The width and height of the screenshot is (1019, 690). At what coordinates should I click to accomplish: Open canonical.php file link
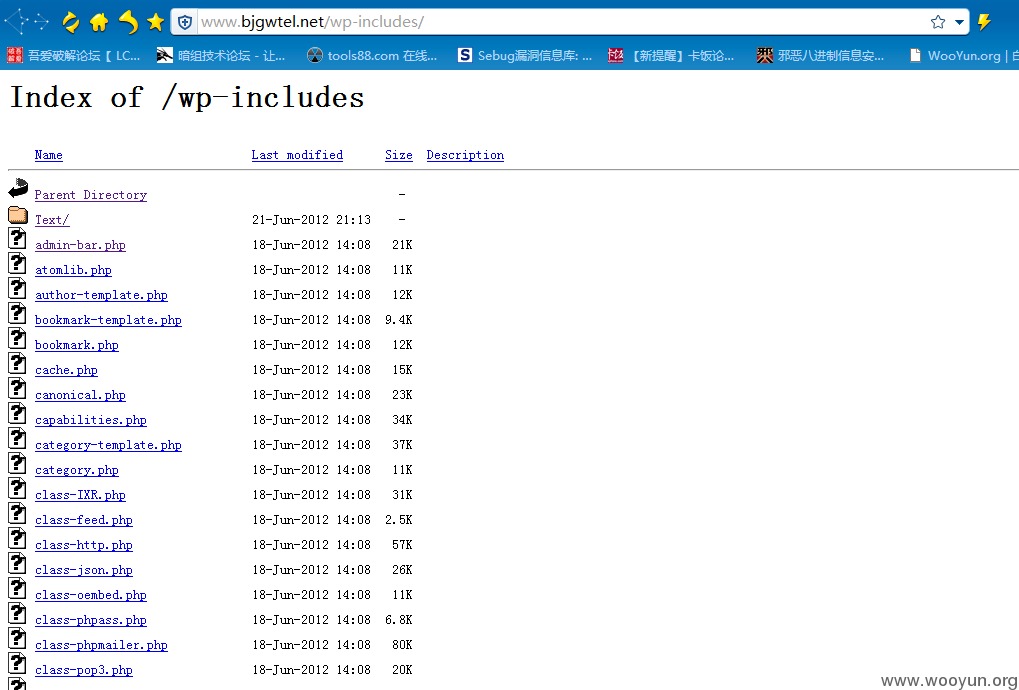81,395
